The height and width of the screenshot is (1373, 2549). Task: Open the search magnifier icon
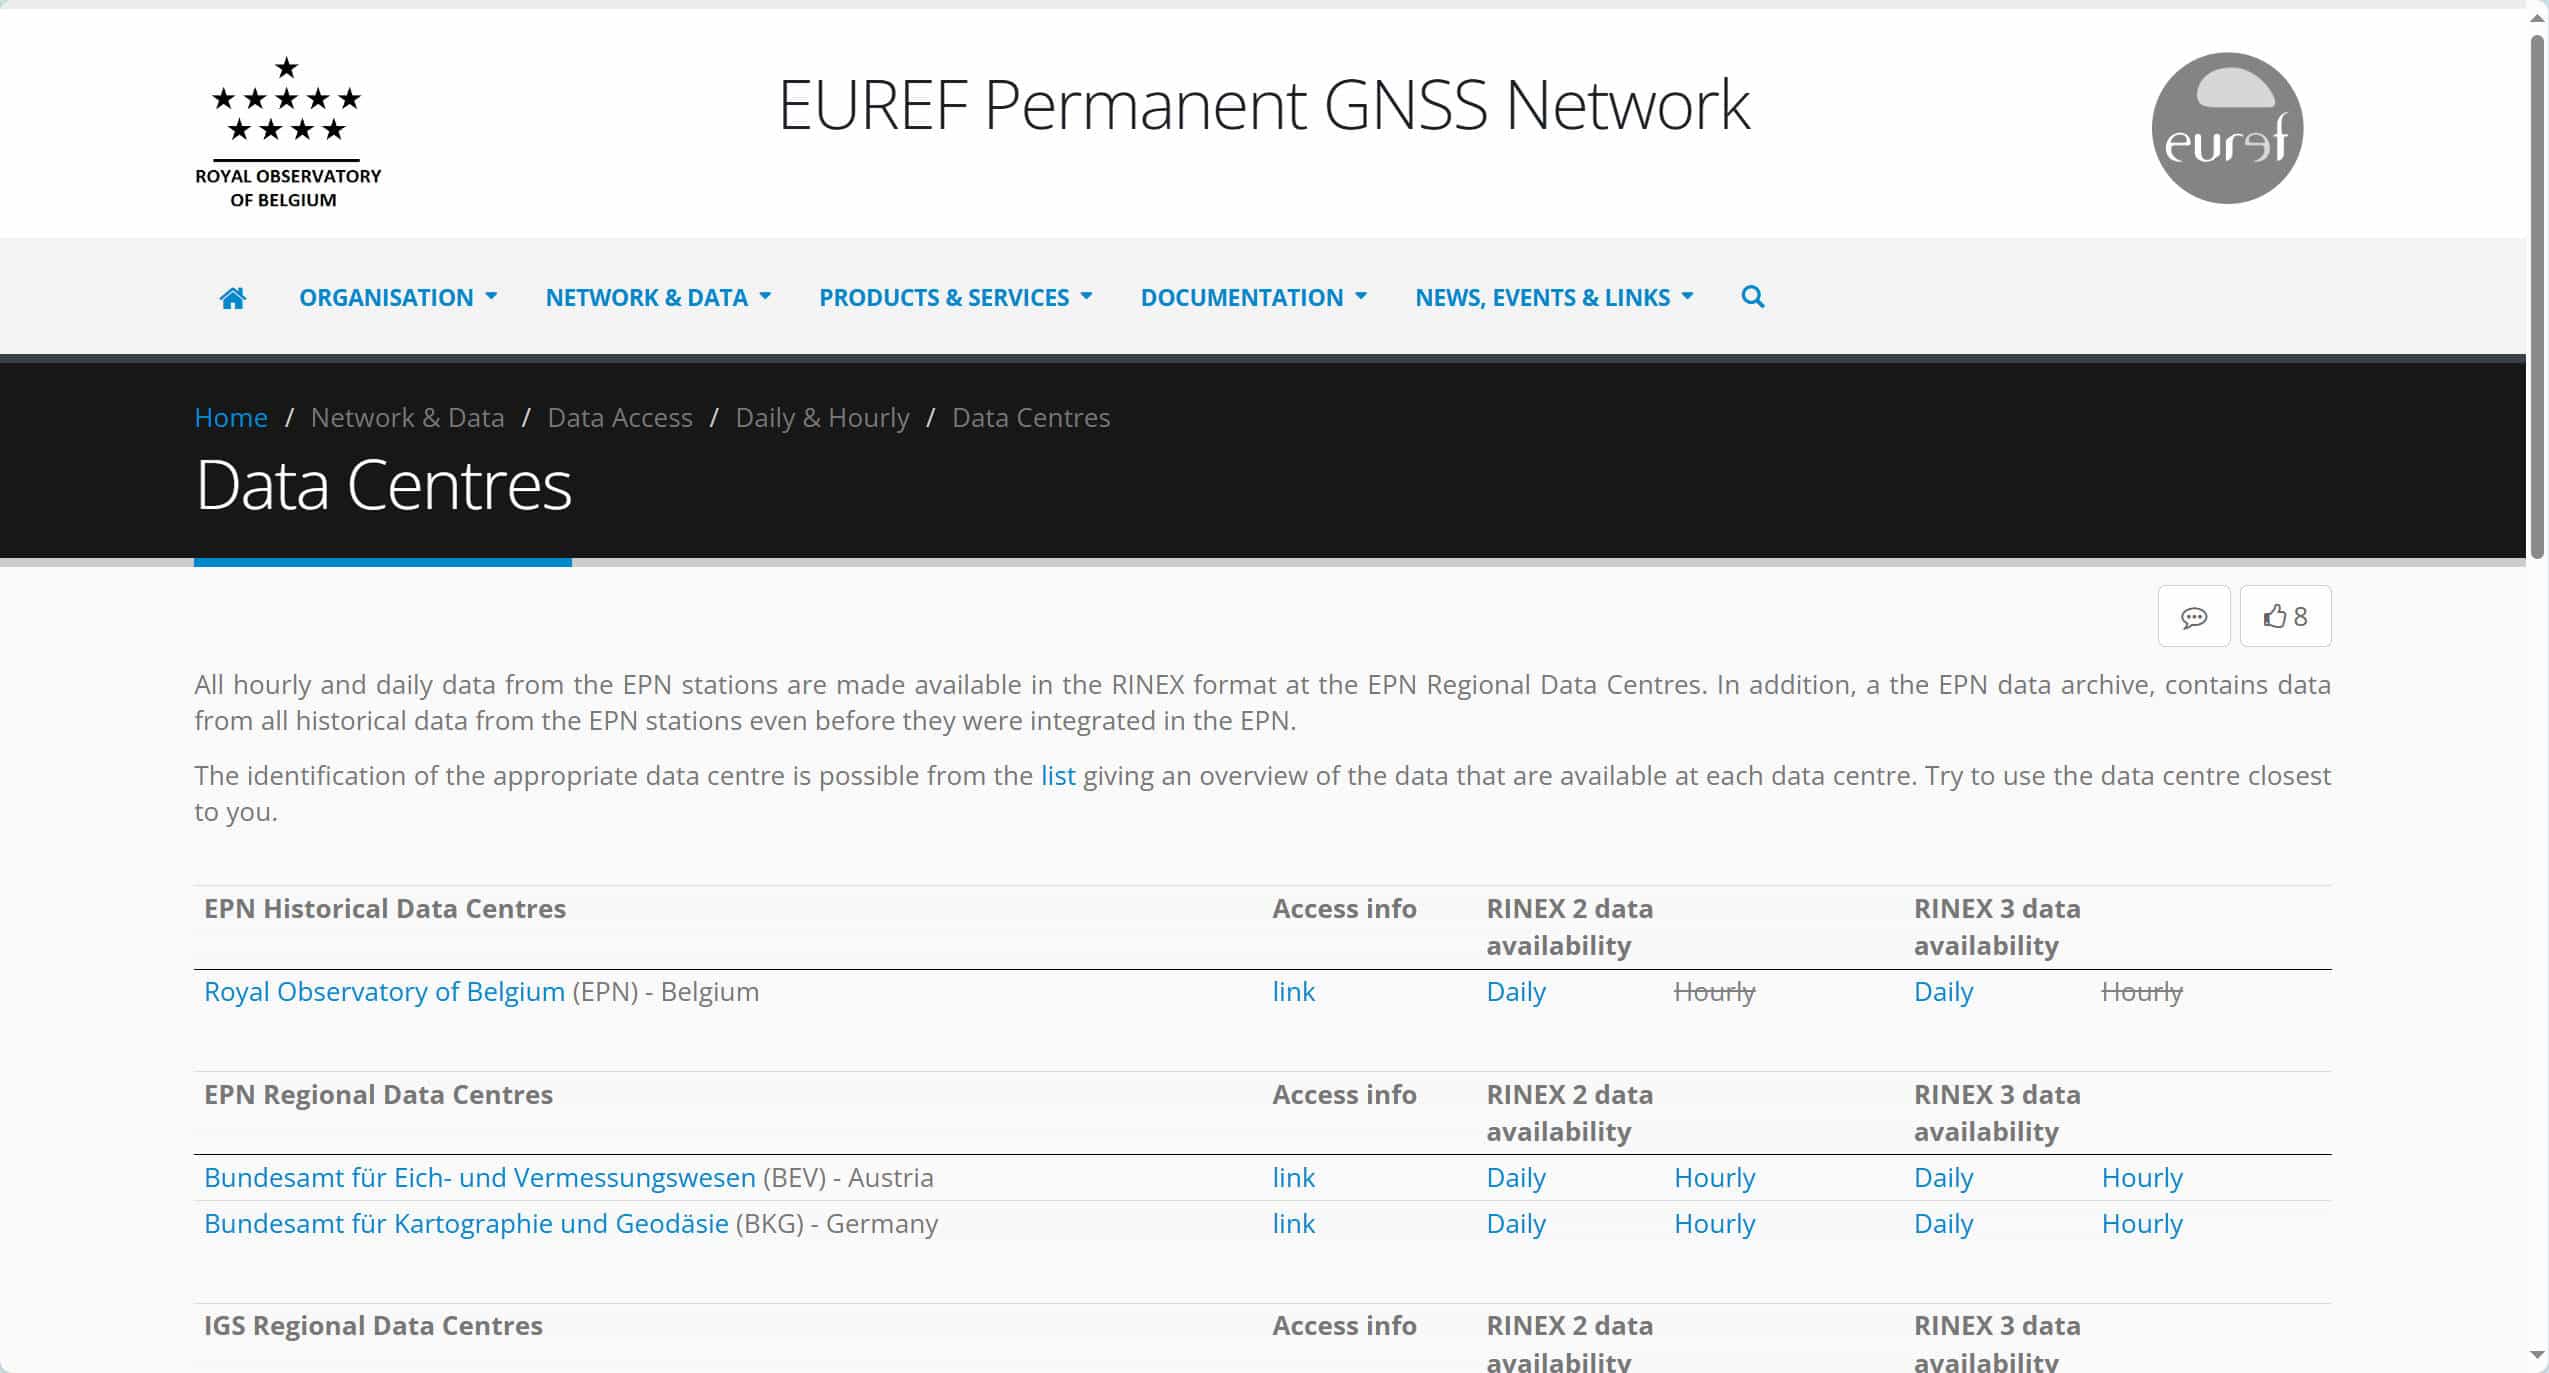(1752, 297)
